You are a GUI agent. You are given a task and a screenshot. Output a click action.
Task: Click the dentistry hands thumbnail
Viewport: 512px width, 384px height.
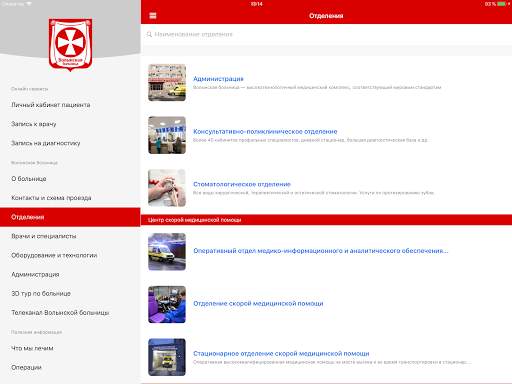[x=167, y=188]
